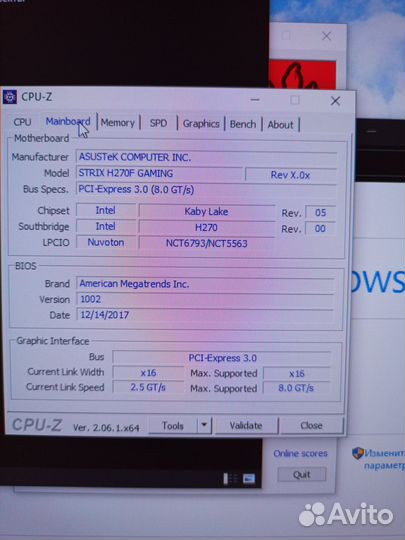405x540 pixels.
Task: Select the Mainboard tab
Action: tap(68, 122)
